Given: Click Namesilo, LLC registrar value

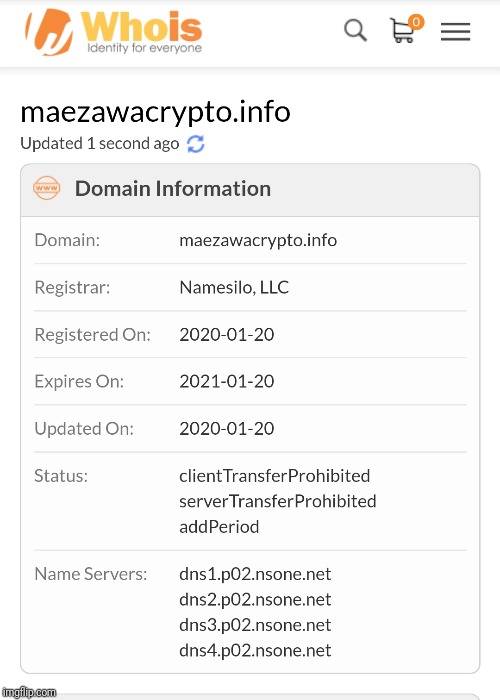Looking at the screenshot, I should (234, 287).
